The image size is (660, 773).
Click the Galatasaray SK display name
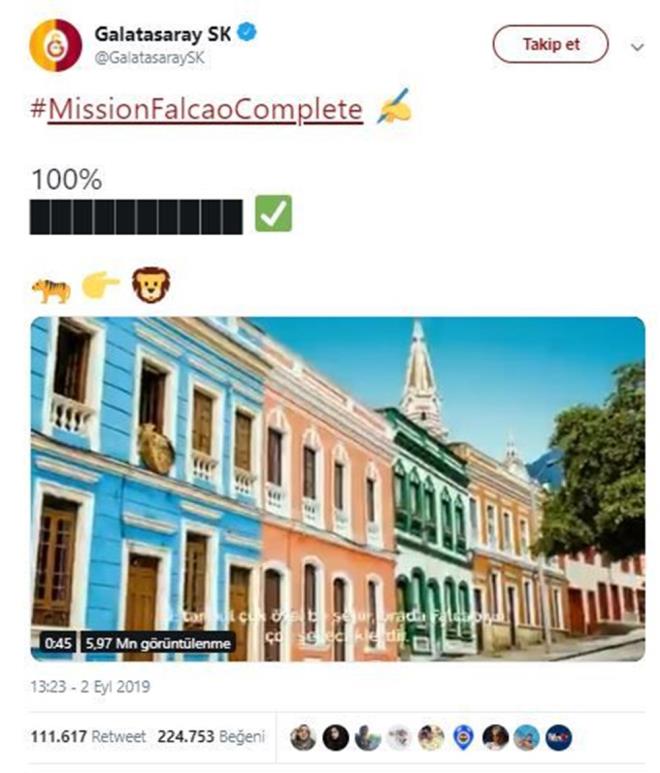[x=163, y=35]
